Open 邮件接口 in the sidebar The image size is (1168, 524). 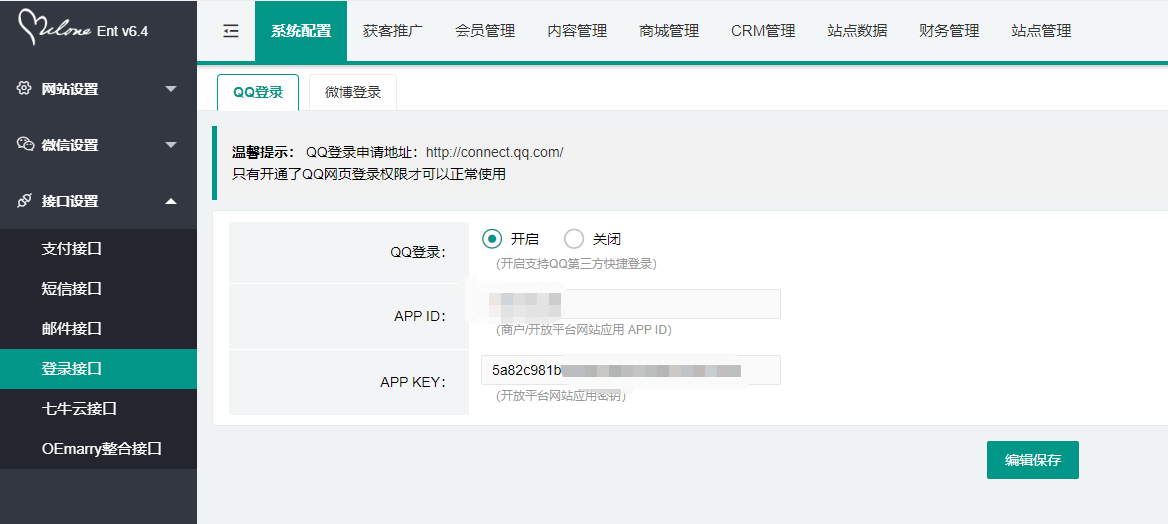click(98, 329)
